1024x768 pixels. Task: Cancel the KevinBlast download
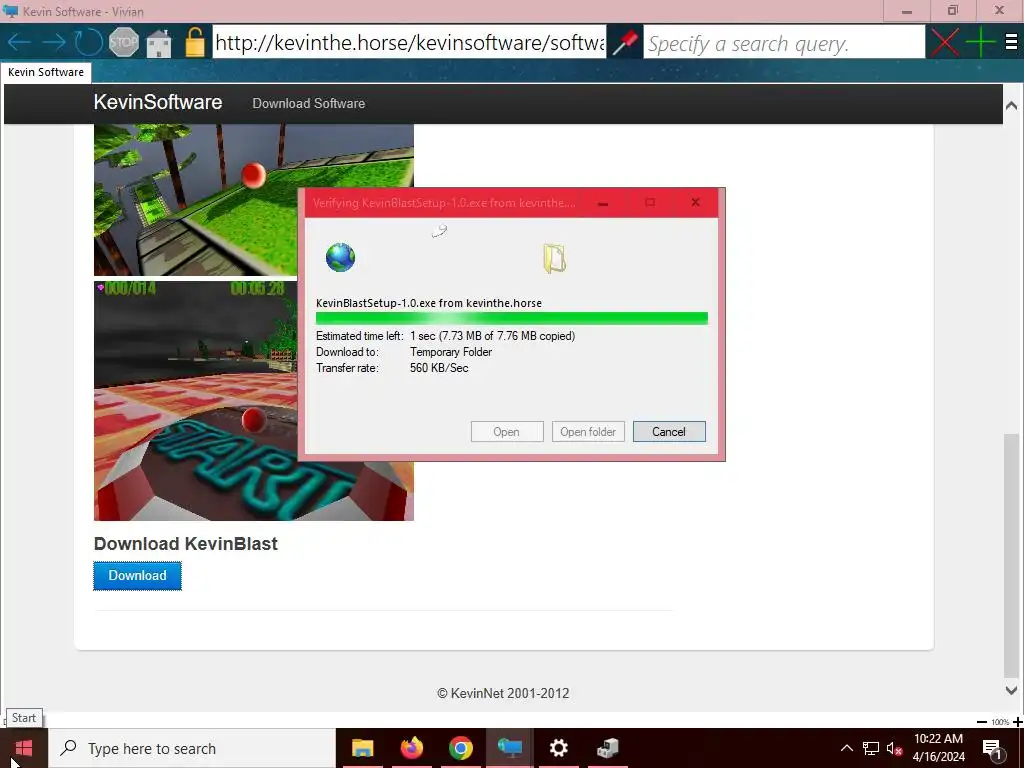pos(669,432)
